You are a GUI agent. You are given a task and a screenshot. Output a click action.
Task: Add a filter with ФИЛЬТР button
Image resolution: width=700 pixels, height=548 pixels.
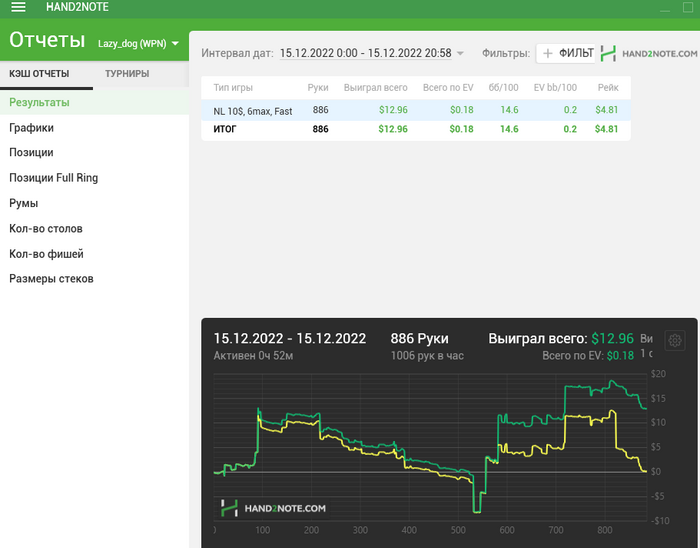point(566,54)
